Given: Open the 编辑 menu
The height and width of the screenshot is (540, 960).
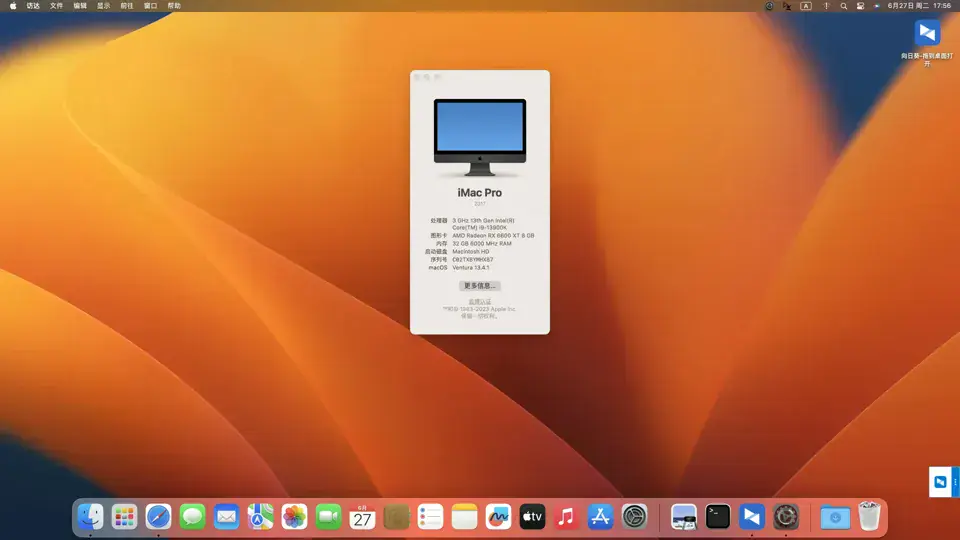Looking at the screenshot, I should coord(80,6).
